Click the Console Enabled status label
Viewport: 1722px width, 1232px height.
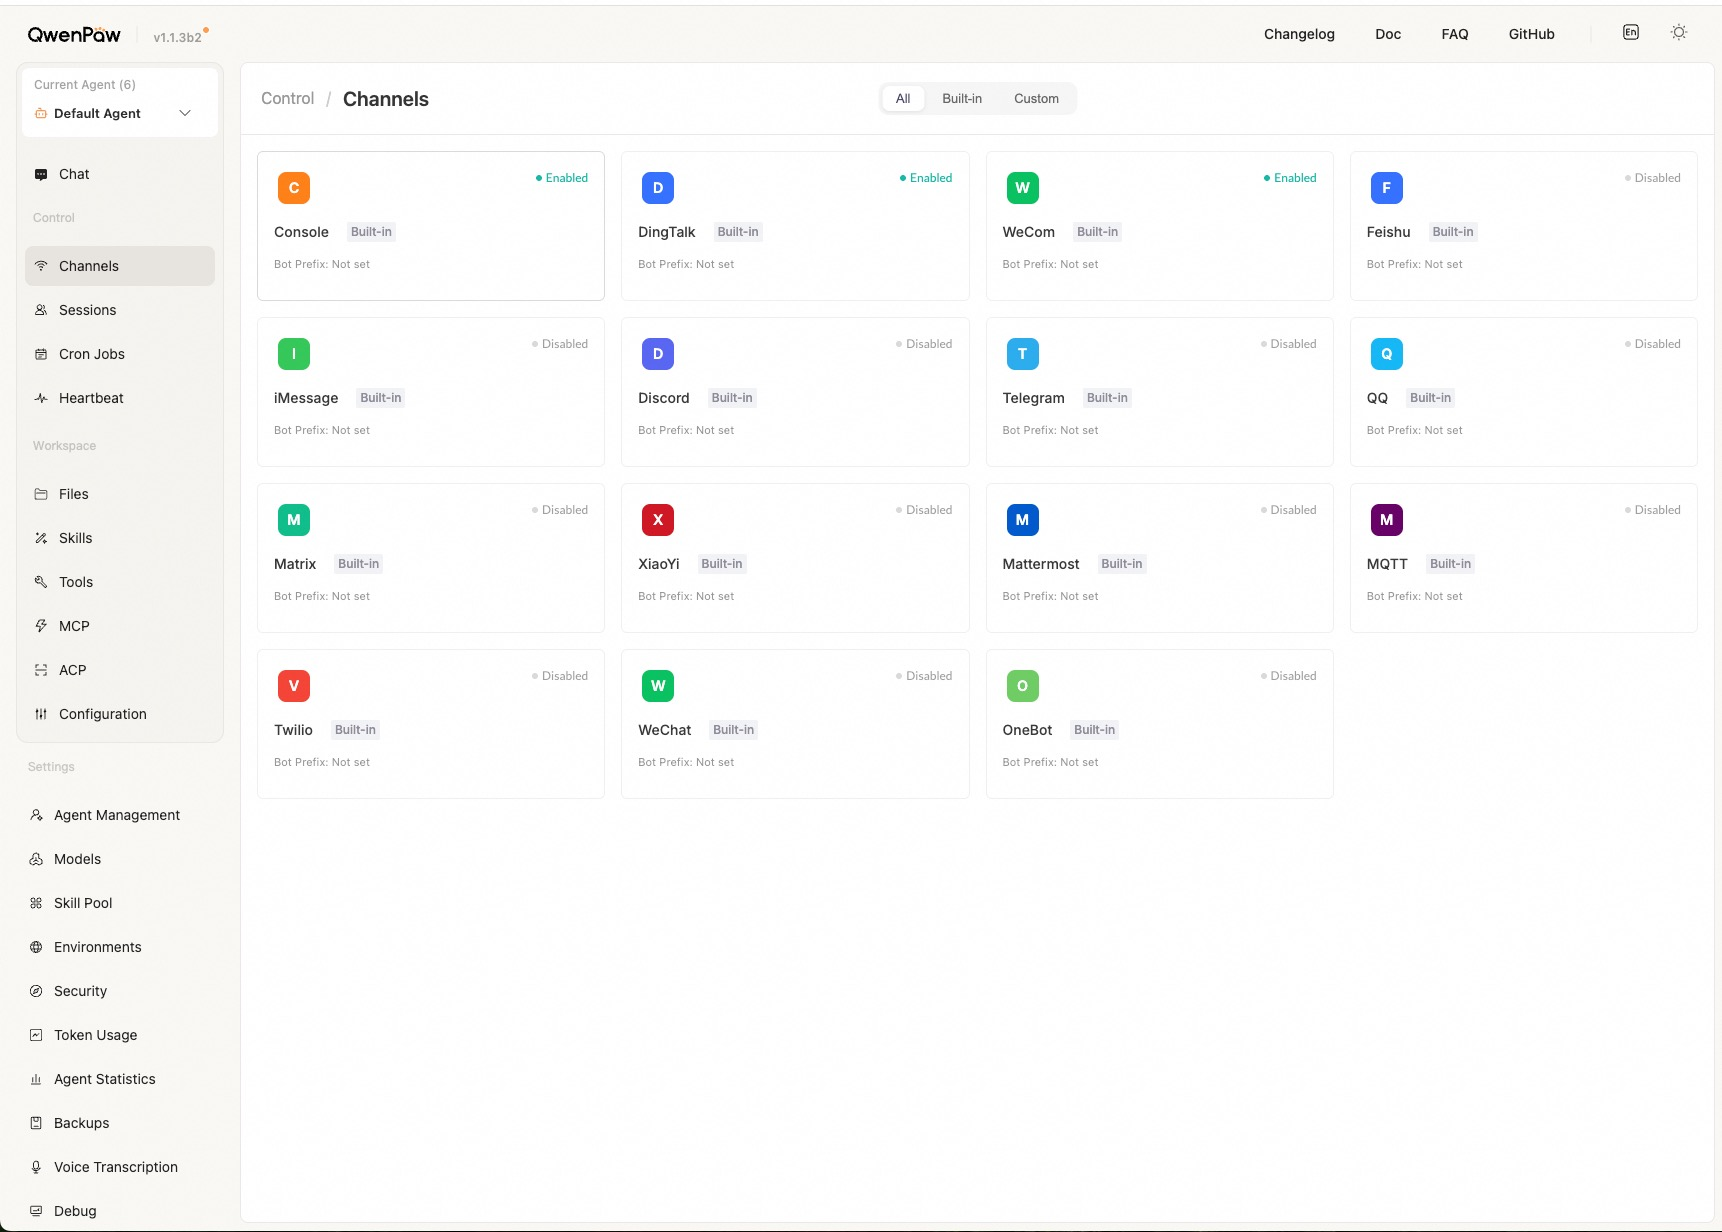coord(562,178)
